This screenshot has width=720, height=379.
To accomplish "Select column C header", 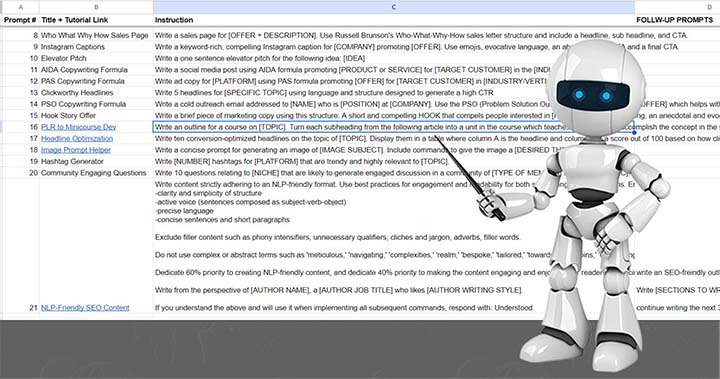I will pos(394,7).
